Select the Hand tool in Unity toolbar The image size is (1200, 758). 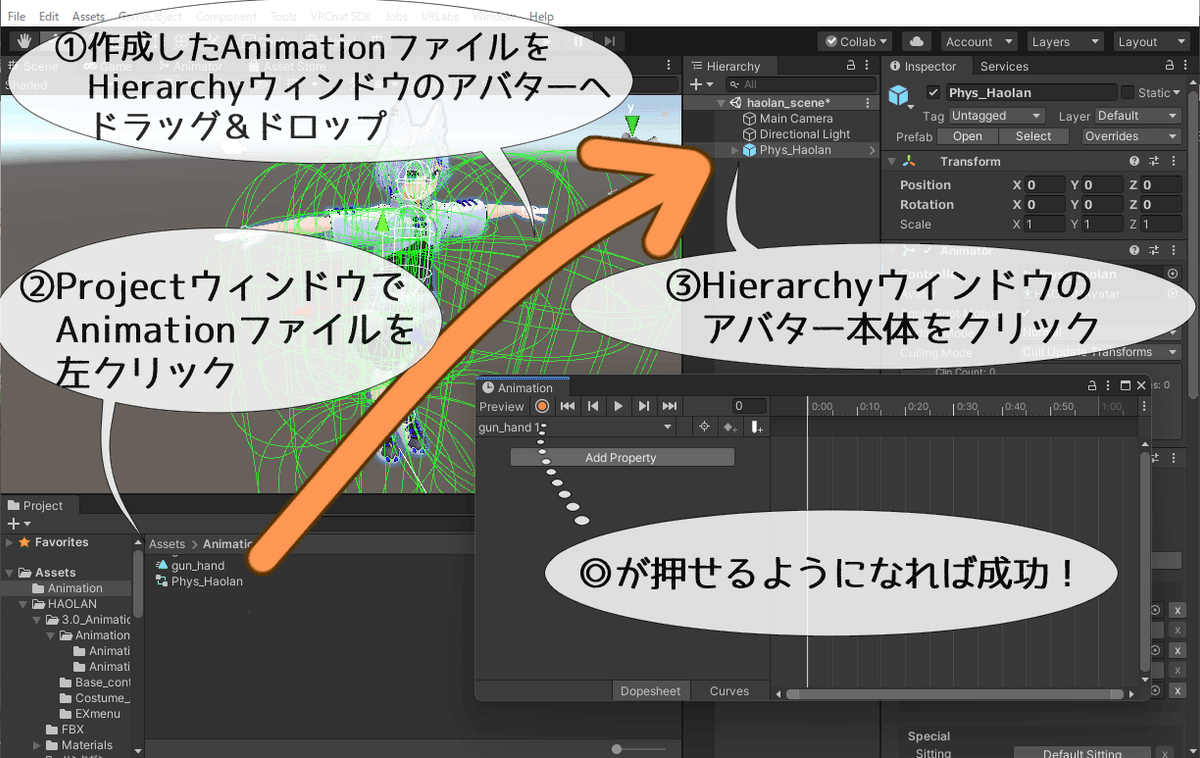(x=22, y=41)
